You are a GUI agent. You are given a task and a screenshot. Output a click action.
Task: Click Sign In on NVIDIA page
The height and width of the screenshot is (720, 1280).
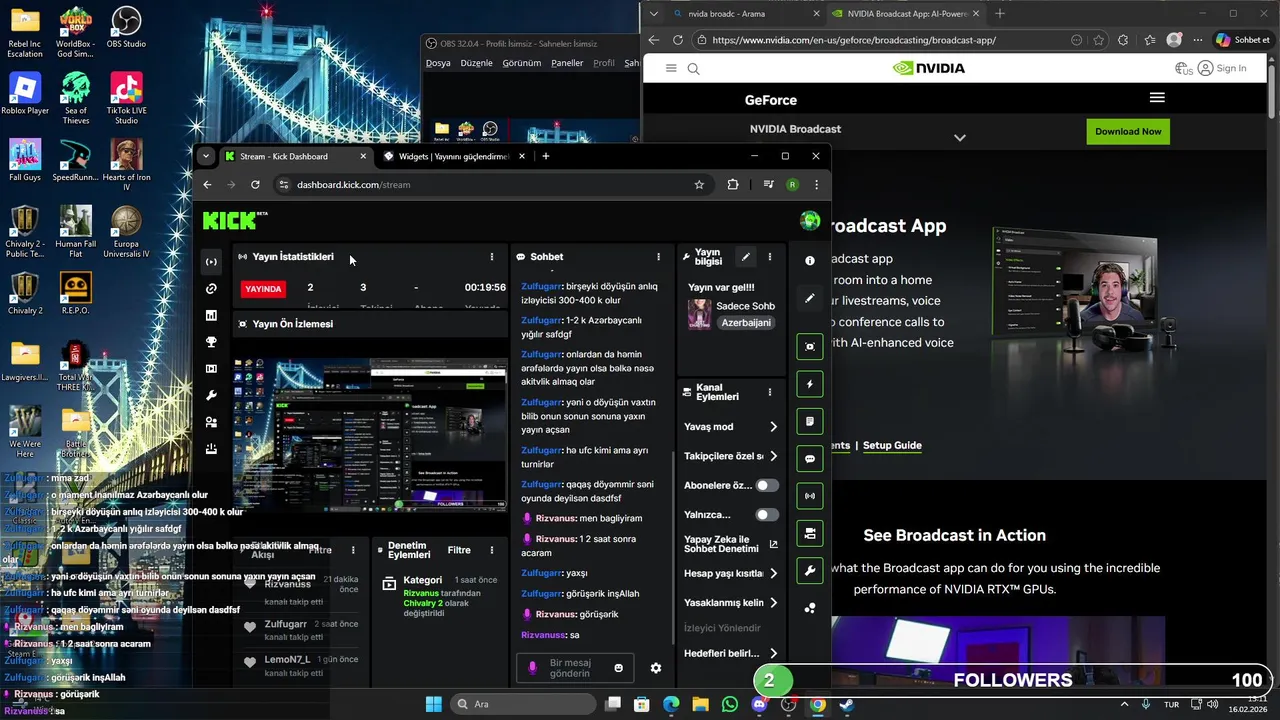coord(1222,68)
